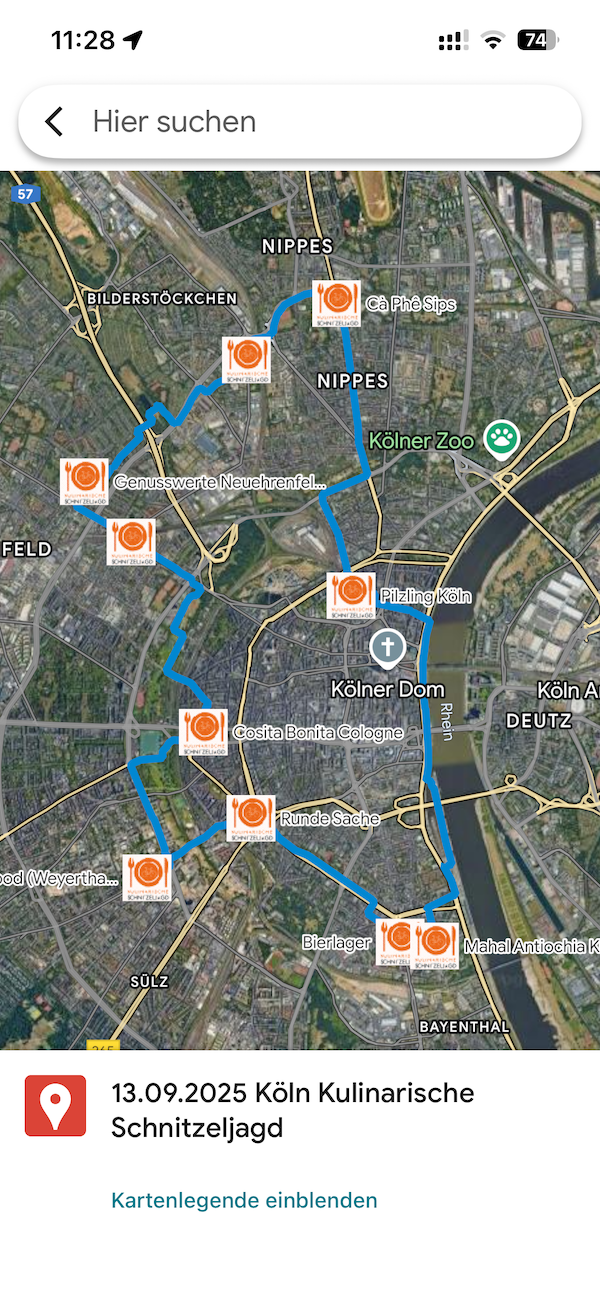Select the Weyertal marker near Sülz
This screenshot has width=600, height=1298.
click(147, 877)
